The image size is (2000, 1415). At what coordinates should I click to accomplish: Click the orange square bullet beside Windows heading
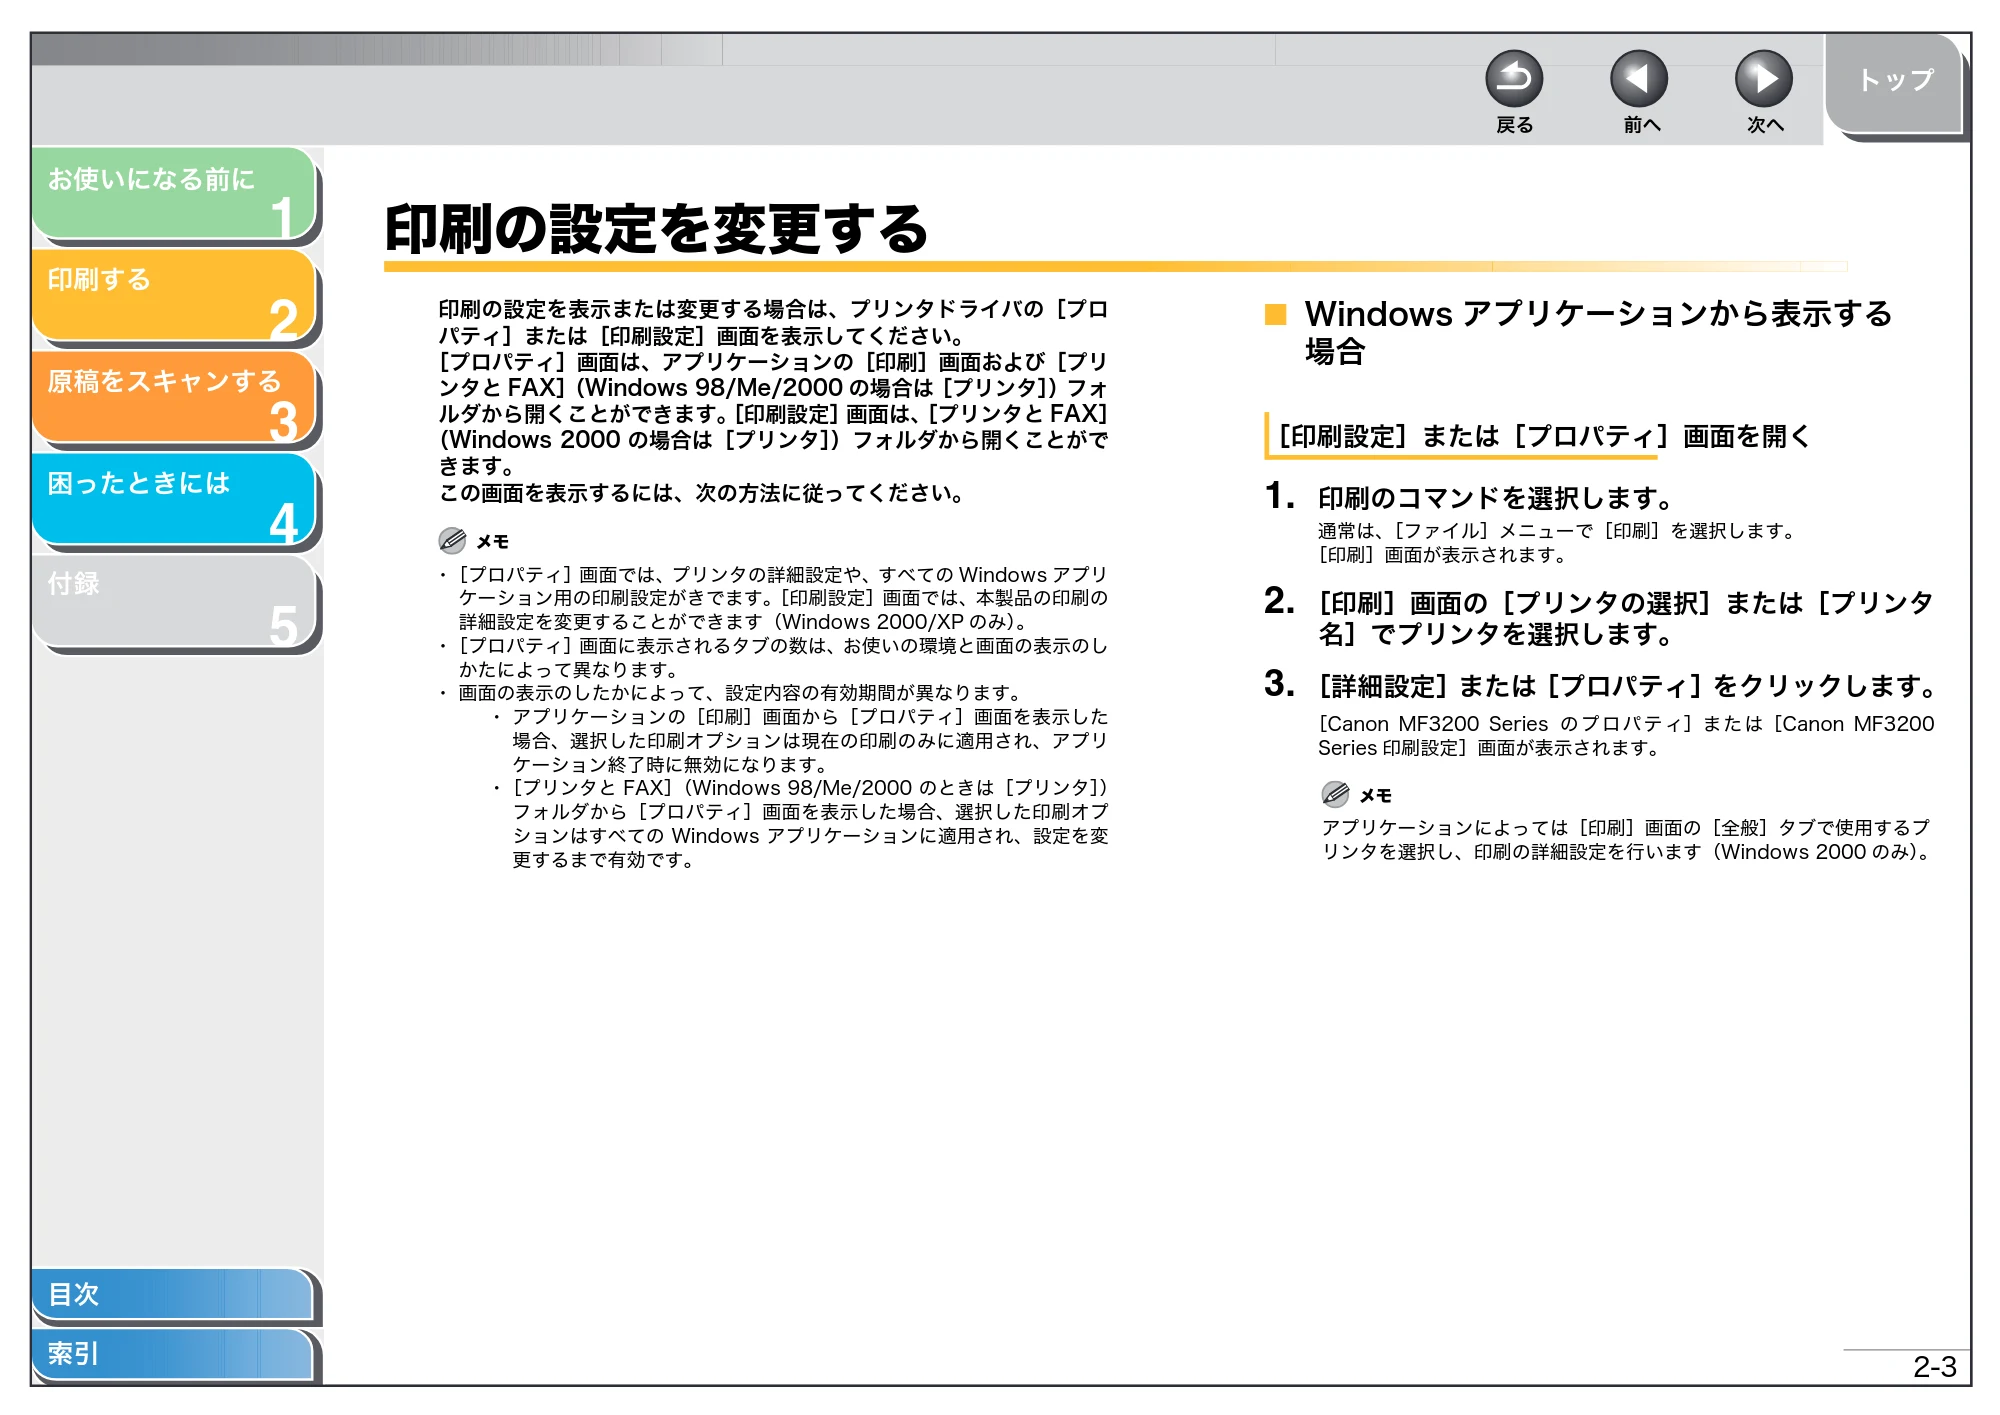tap(1275, 315)
